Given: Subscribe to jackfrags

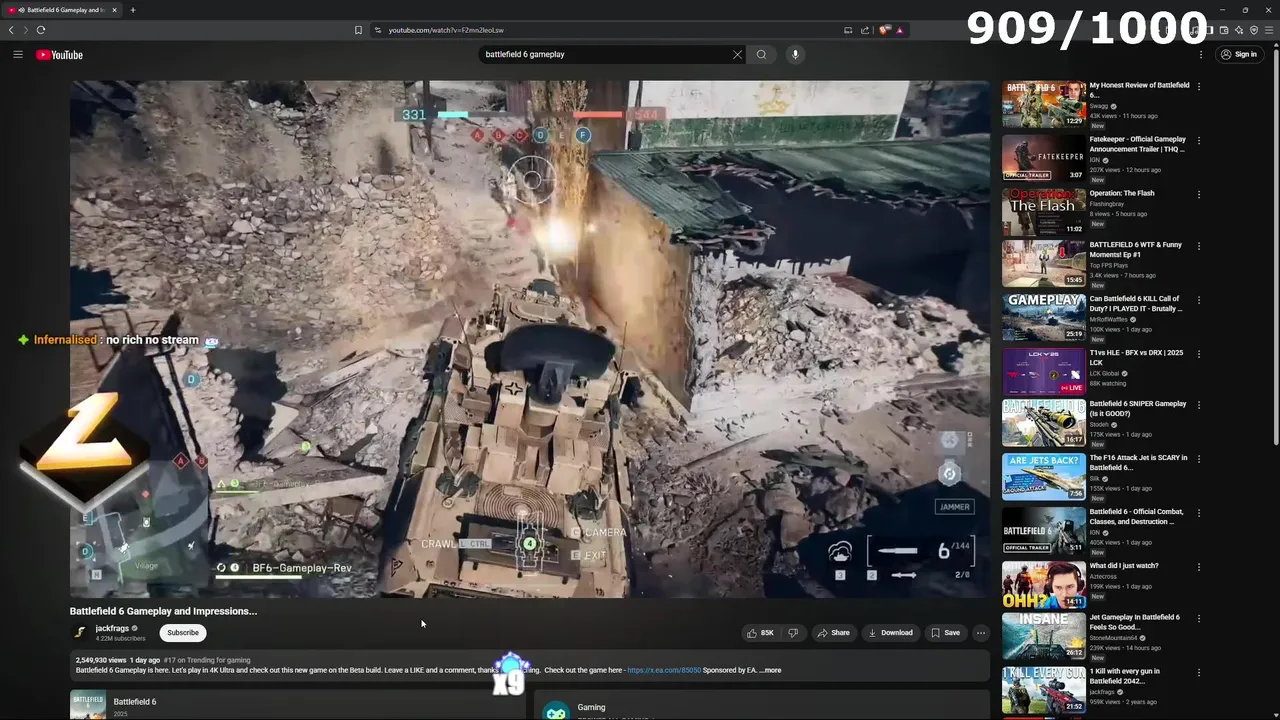Looking at the screenshot, I should (183, 632).
